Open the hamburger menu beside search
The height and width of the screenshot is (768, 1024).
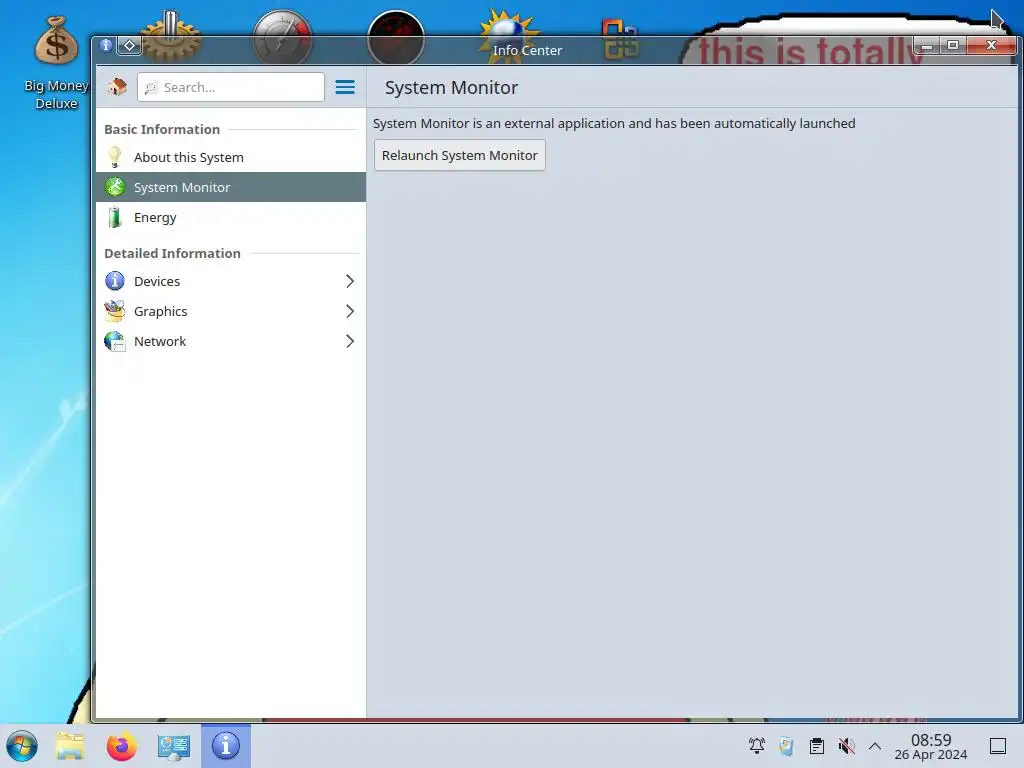(345, 87)
